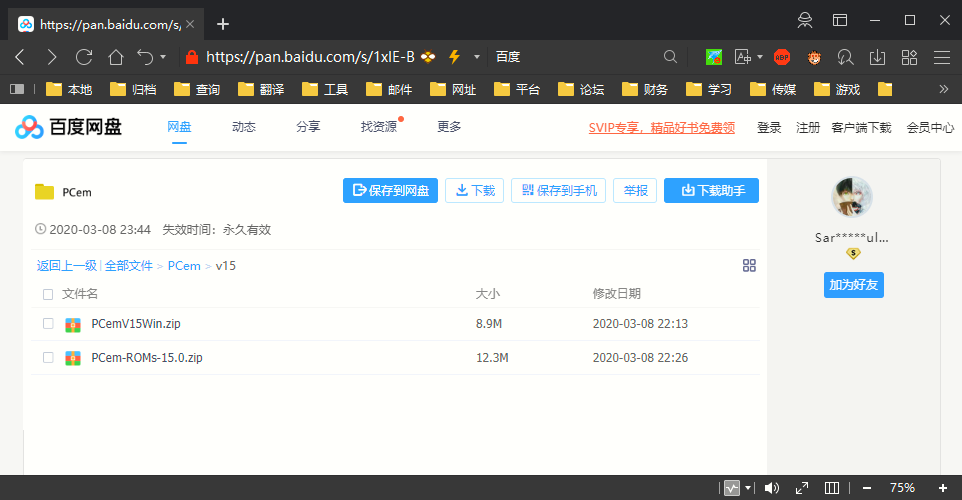Close the pan.baidu.com tab
This screenshot has width=962, height=500.
click(x=190, y=24)
